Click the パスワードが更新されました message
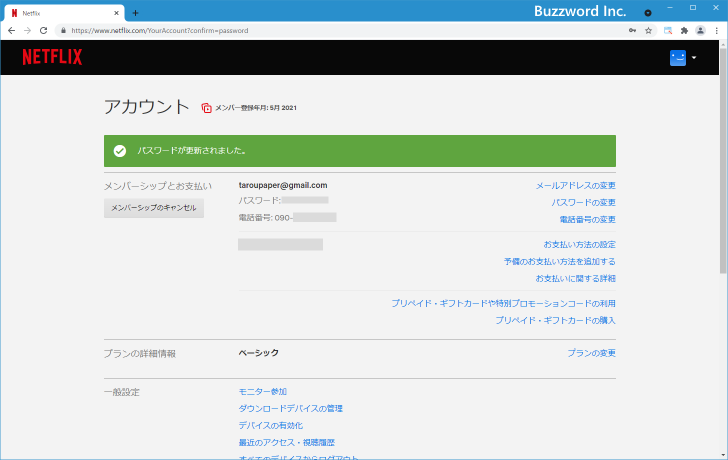Screen dimensions: 728x460 [192, 151]
